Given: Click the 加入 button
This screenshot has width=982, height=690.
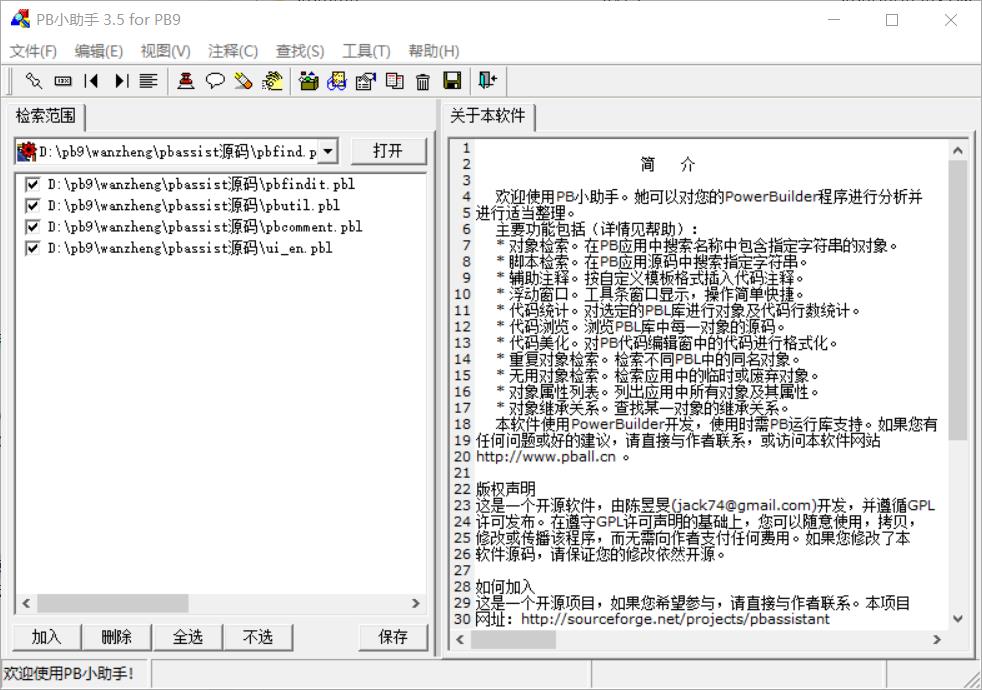Looking at the screenshot, I should (x=47, y=637).
